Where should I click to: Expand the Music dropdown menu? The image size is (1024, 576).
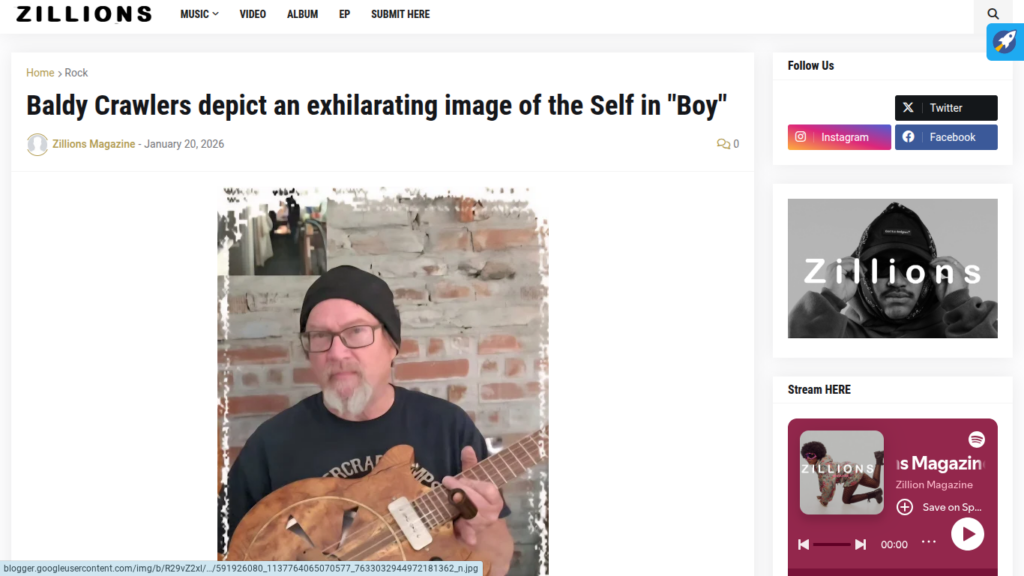point(199,14)
